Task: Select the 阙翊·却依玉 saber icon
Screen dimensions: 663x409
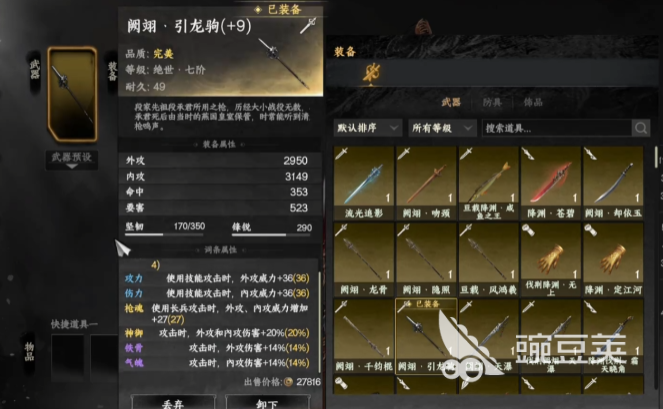Action: pyautogui.click(x=613, y=182)
